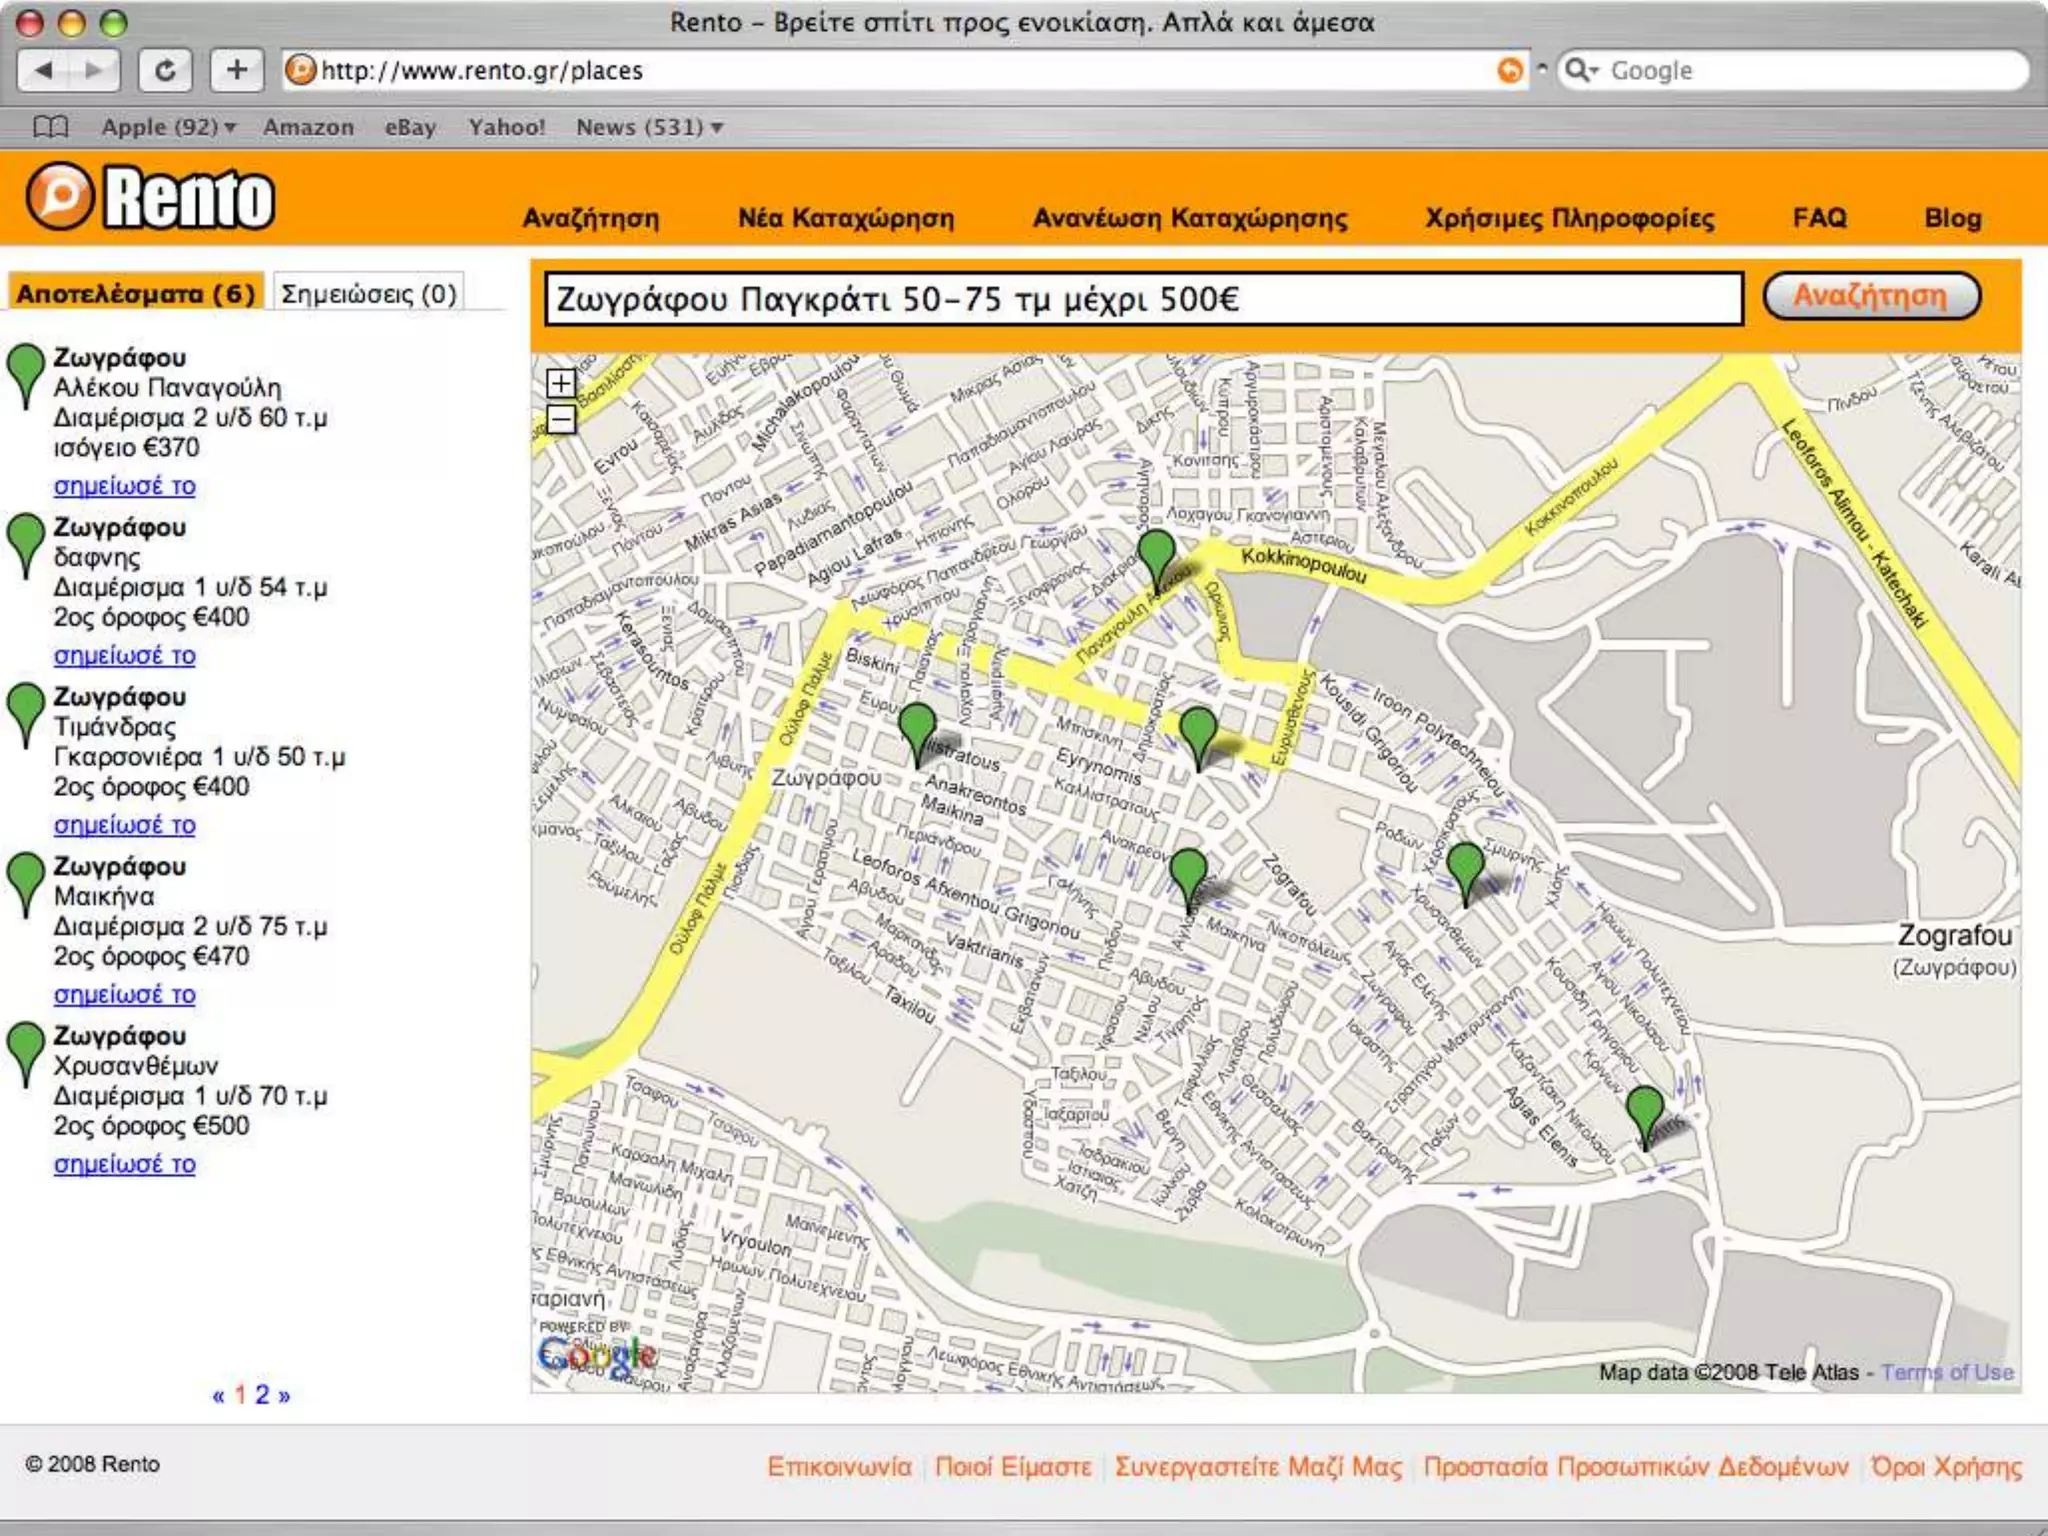Click the browser URL address field
Screen dimensions: 2048x1536
tap(905, 70)
